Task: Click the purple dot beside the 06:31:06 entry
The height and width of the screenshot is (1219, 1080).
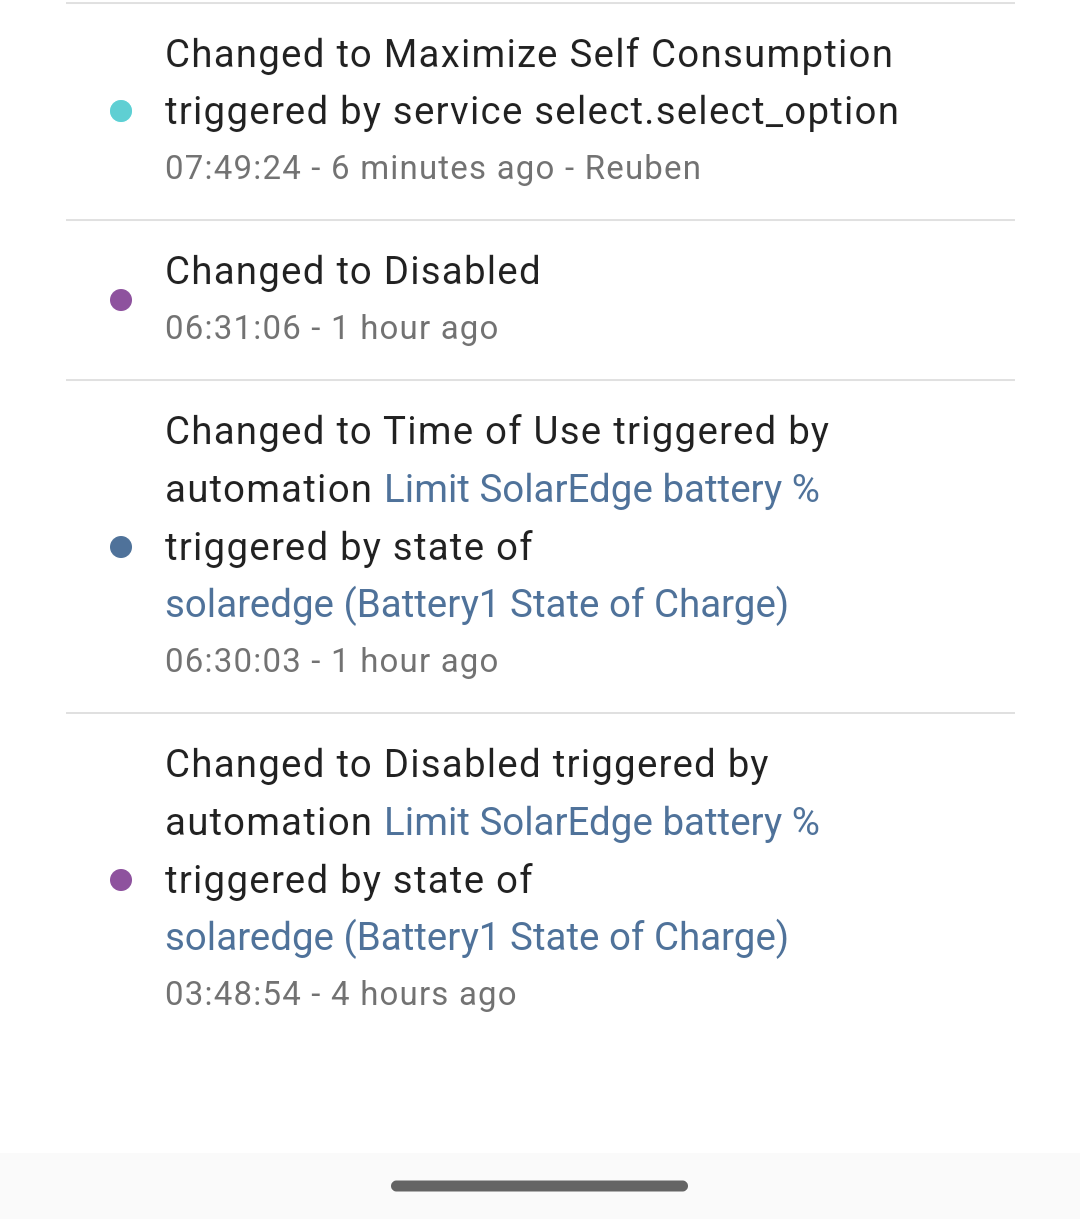Action: pyautogui.click(x=121, y=300)
